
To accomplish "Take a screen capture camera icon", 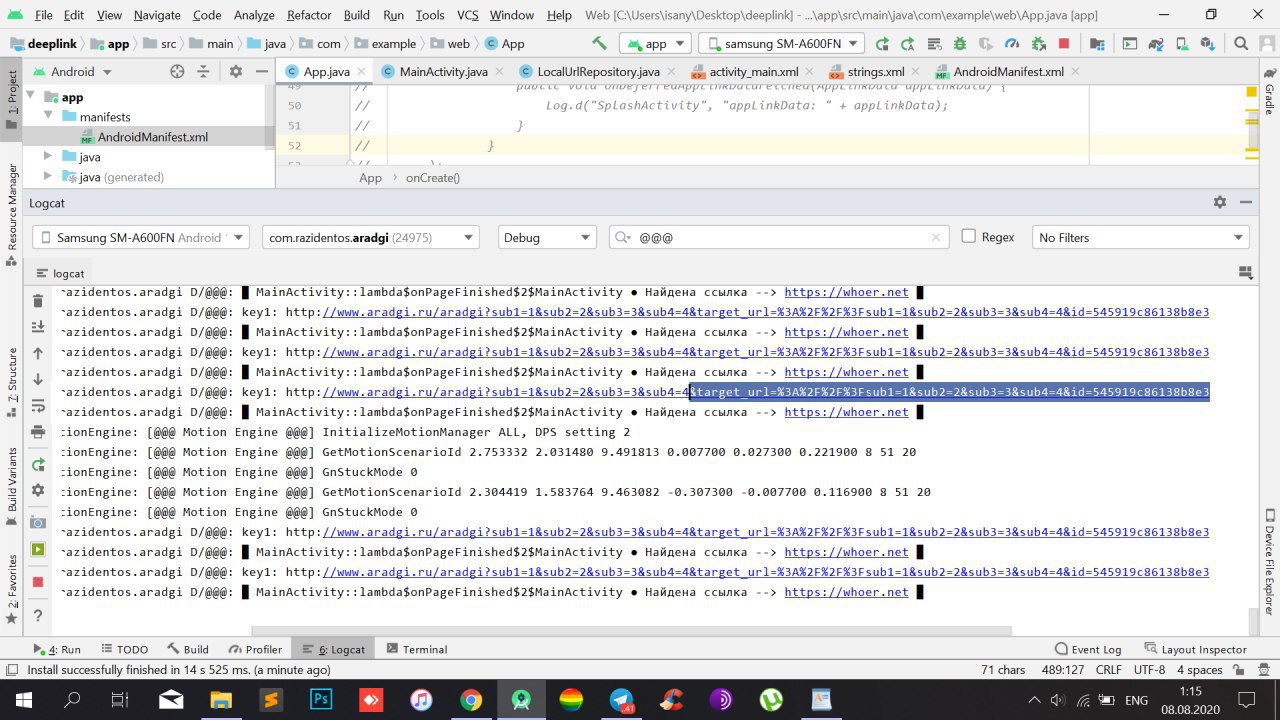I will tap(38, 523).
